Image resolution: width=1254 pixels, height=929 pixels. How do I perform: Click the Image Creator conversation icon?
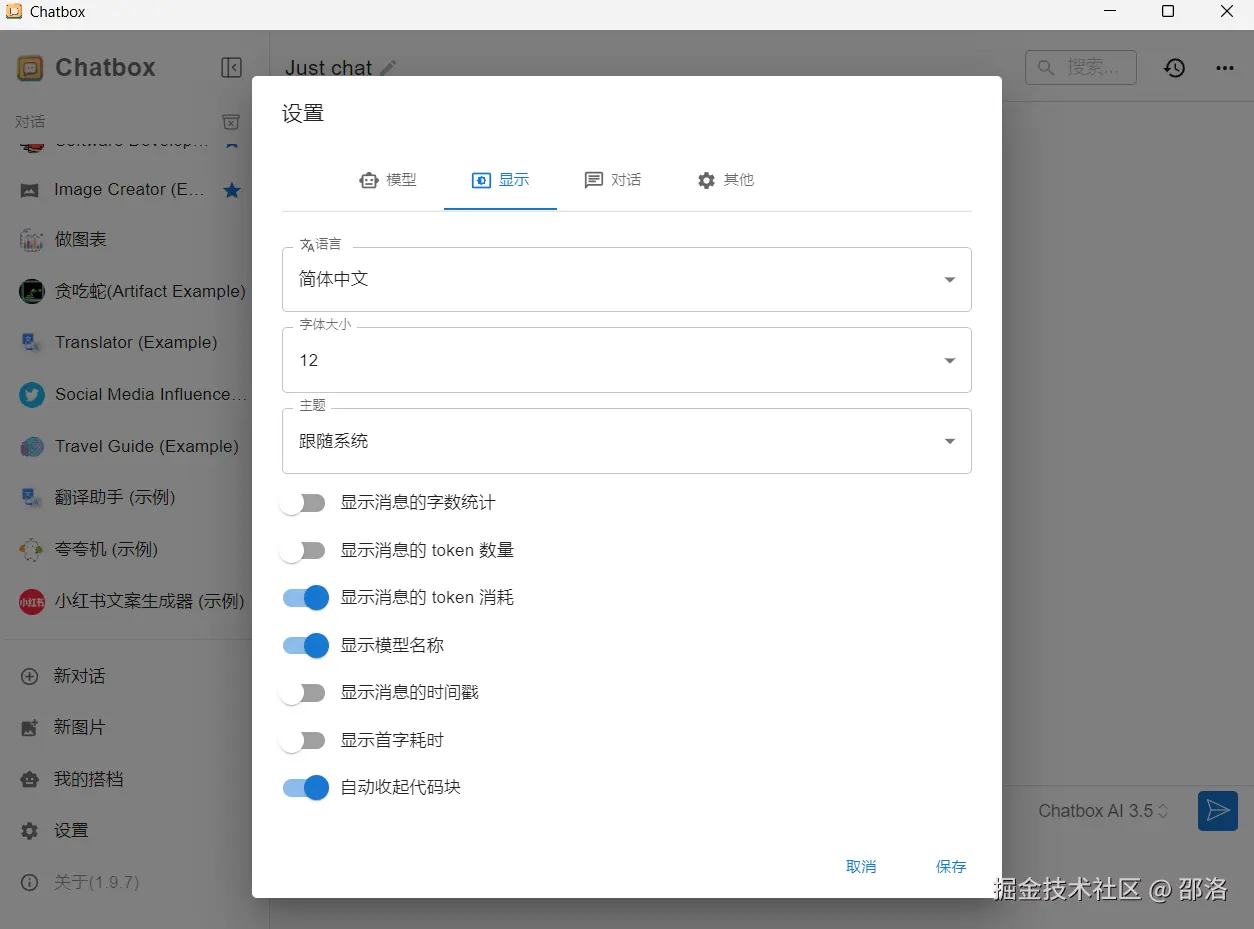31,190
